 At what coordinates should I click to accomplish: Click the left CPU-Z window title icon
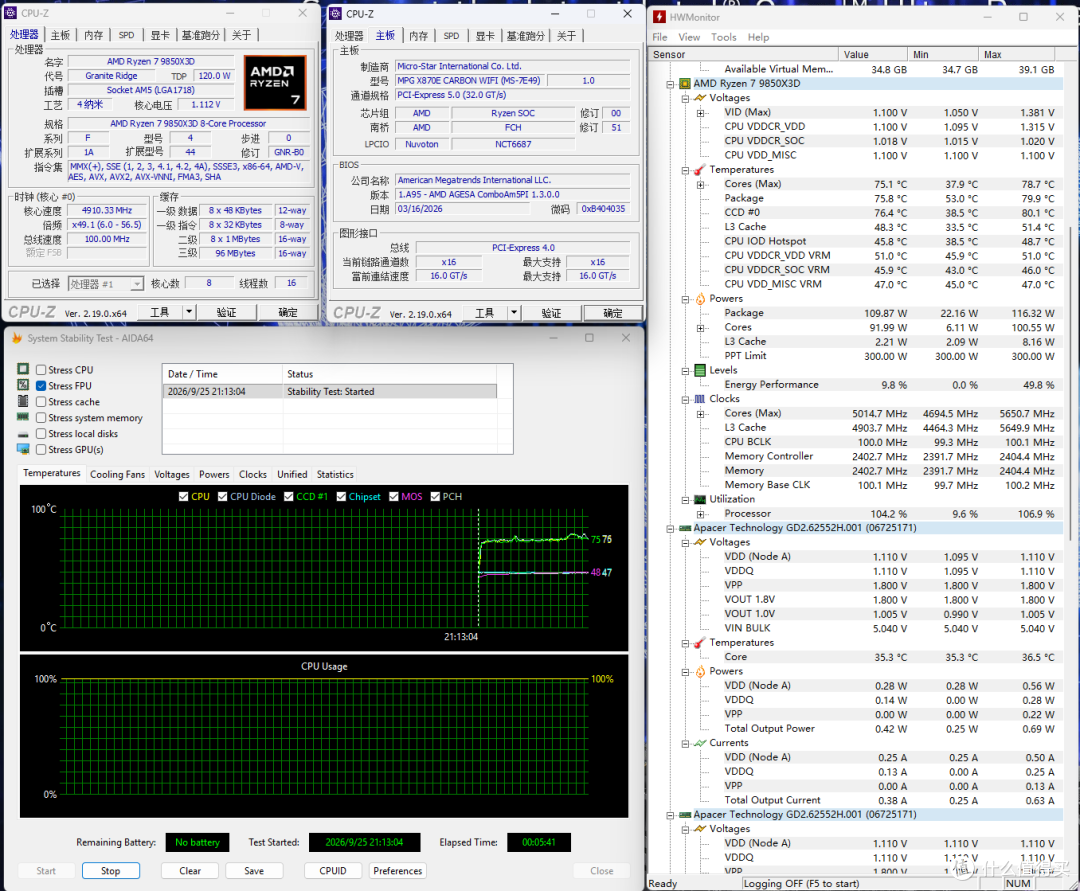pyautogui.click(x=10, y=13)
